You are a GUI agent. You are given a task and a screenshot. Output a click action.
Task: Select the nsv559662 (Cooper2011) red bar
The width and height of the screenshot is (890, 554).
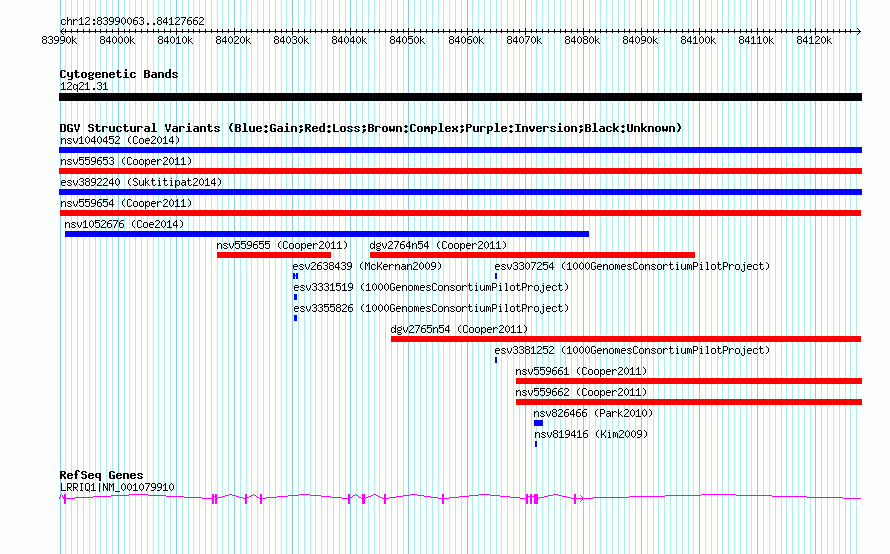689,402
